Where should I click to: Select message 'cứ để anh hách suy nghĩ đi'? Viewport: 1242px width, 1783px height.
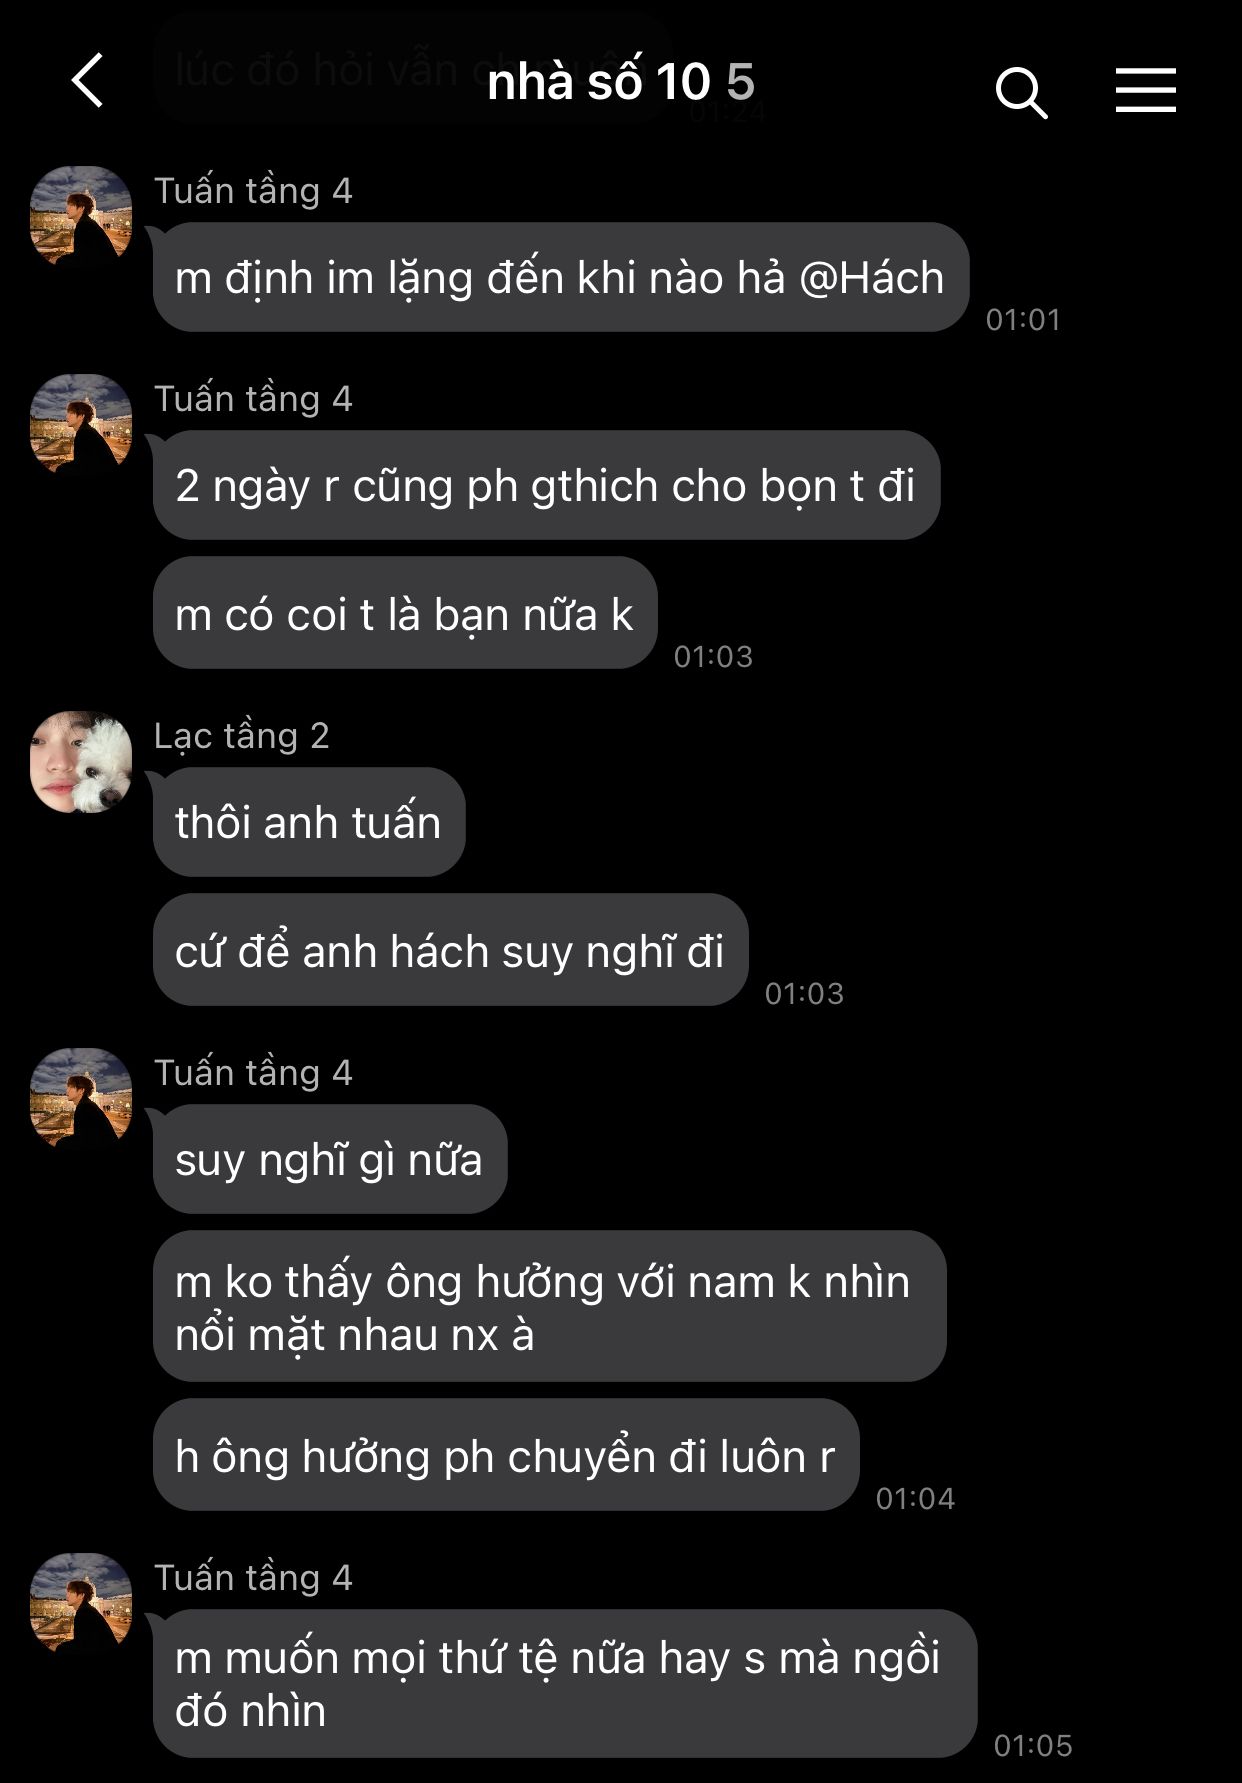450,950
